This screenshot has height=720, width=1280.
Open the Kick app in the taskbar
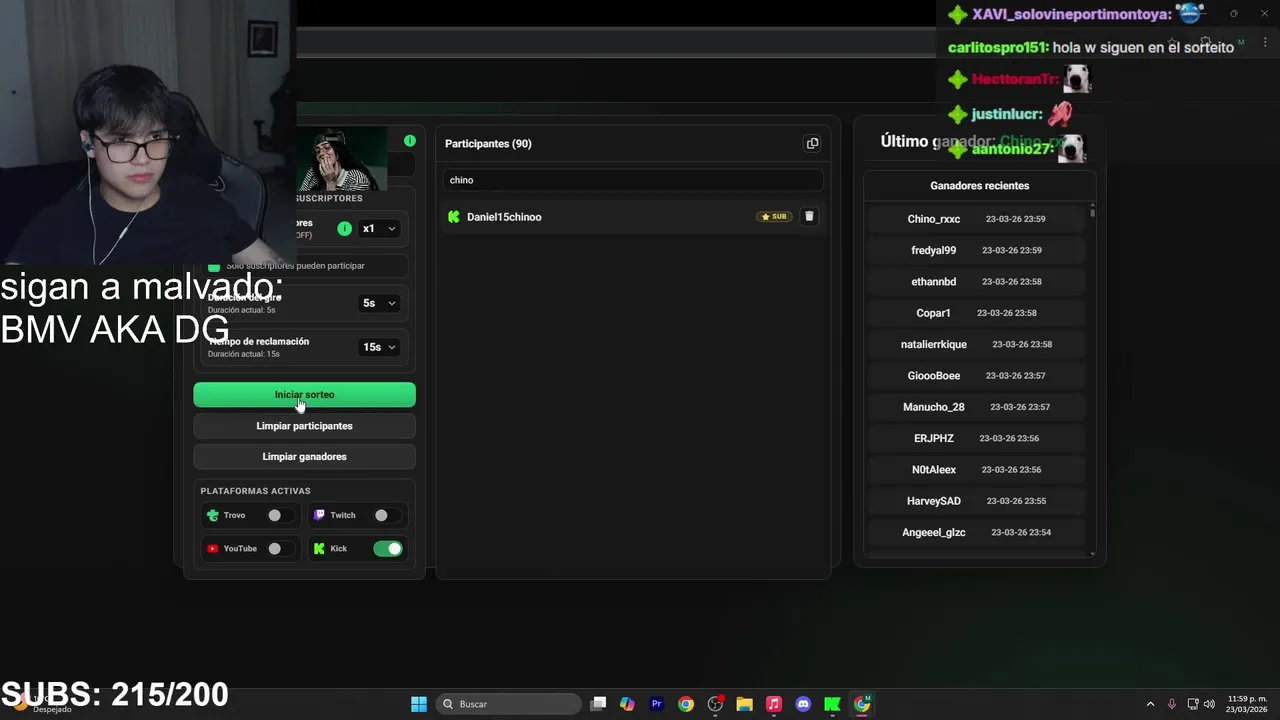point(832,704)
